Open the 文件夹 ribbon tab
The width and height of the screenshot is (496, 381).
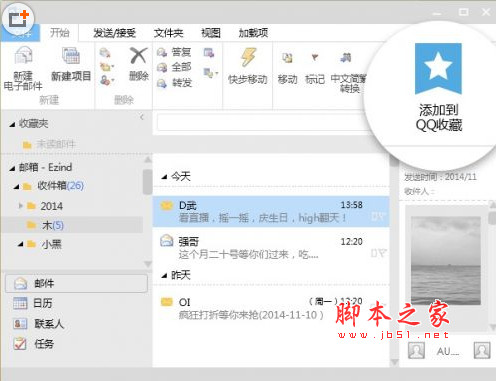(168, 33)
